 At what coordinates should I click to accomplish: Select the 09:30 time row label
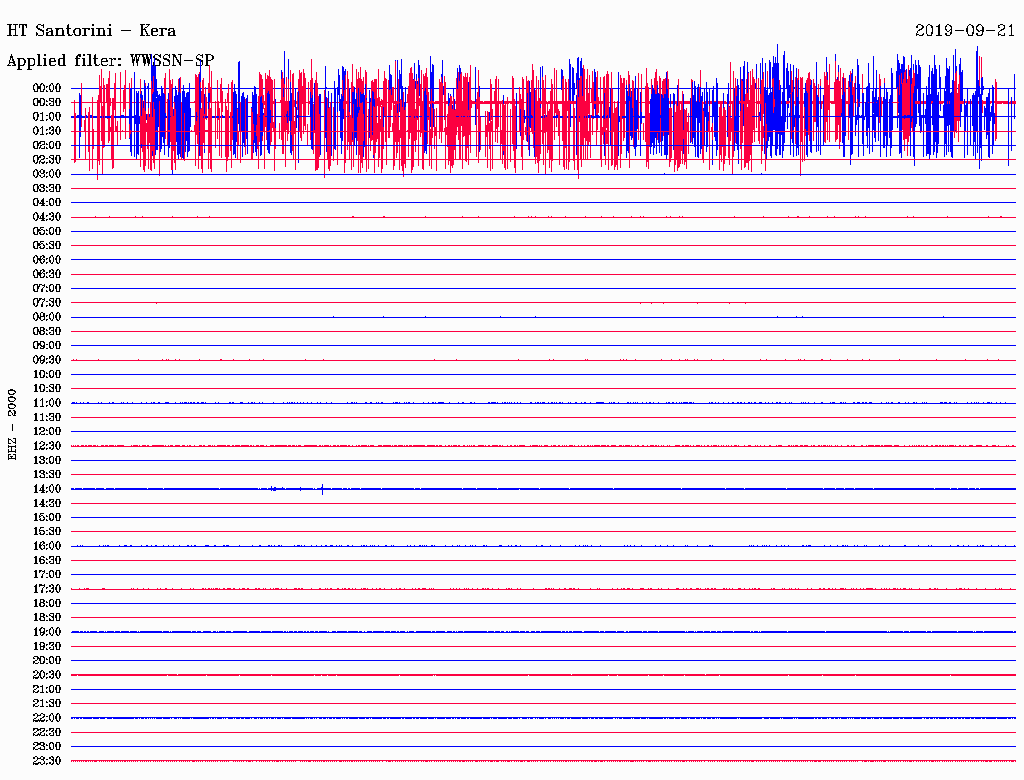pos(48,360)
